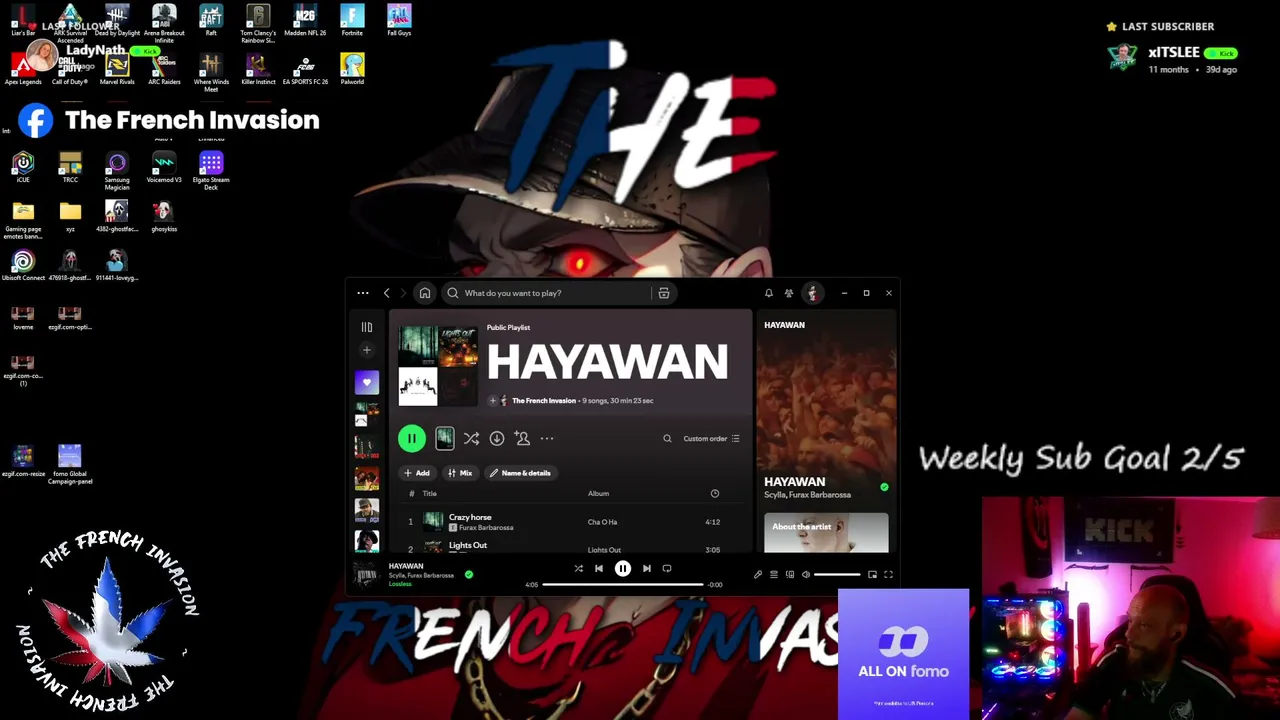Open the EA SPORTS FC 26 desktop shortcut
1280x720 pixels.
coord(305,70)
